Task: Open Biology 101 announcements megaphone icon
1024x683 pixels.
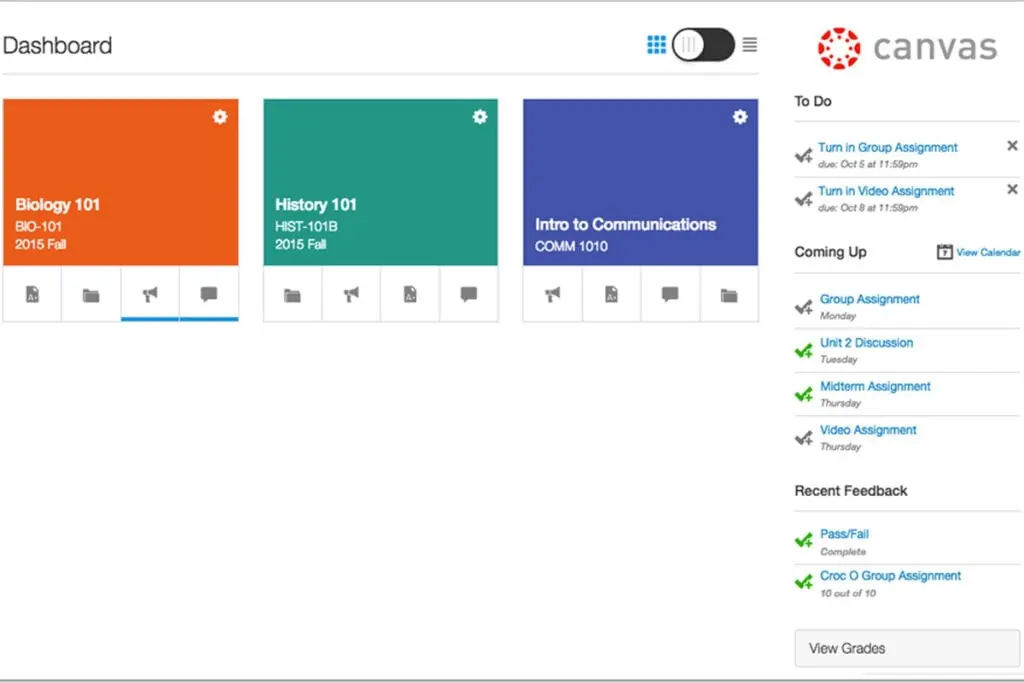Action: [x=150, y=295]
